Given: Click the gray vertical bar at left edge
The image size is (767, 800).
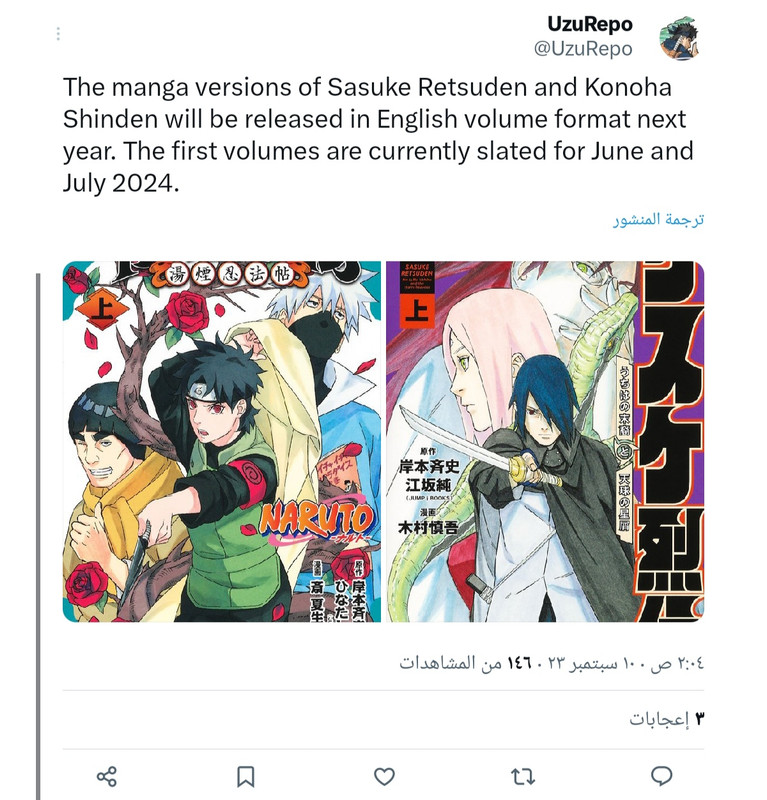Looking at the screenshot, I should [x=38, y=536].
